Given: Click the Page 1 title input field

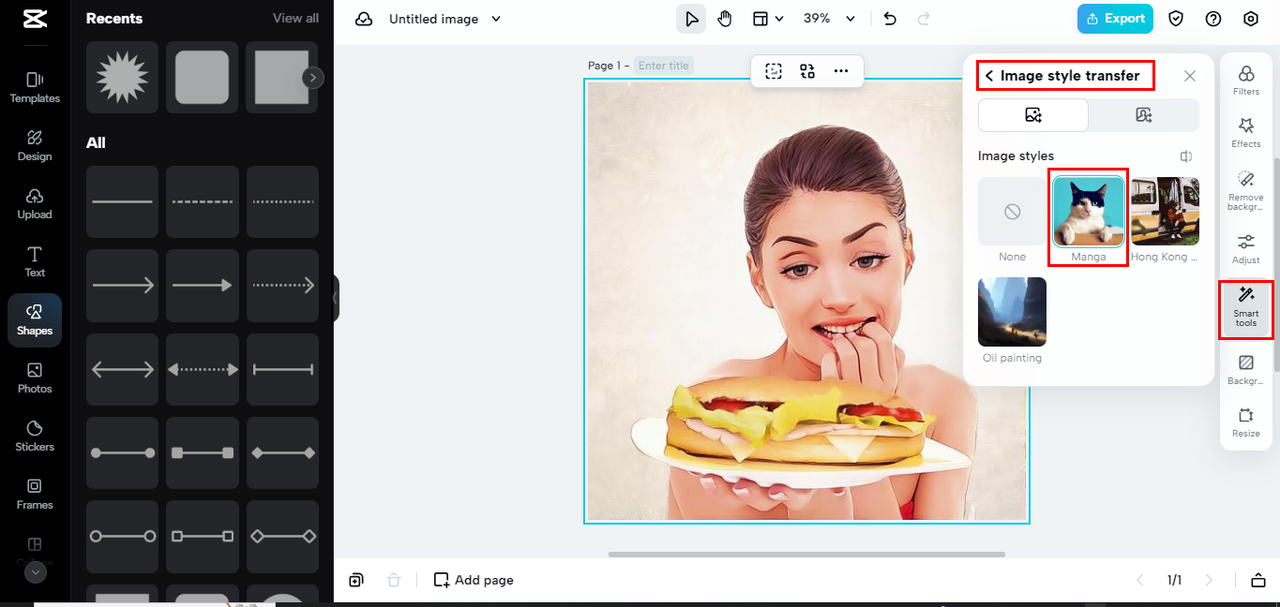Looking at the screenshot, I should click(x=664, y=65).
